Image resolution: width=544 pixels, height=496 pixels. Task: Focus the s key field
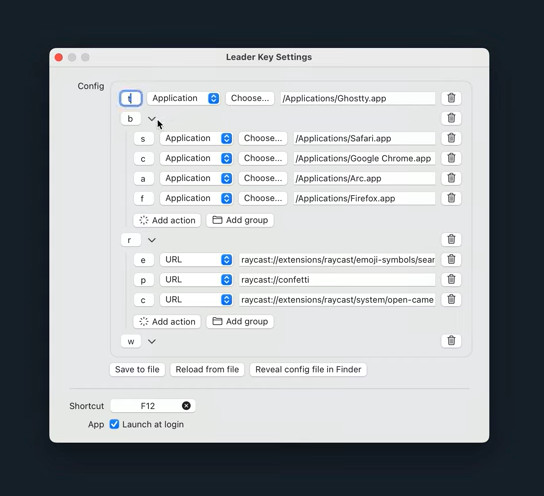tap(143, 139)
